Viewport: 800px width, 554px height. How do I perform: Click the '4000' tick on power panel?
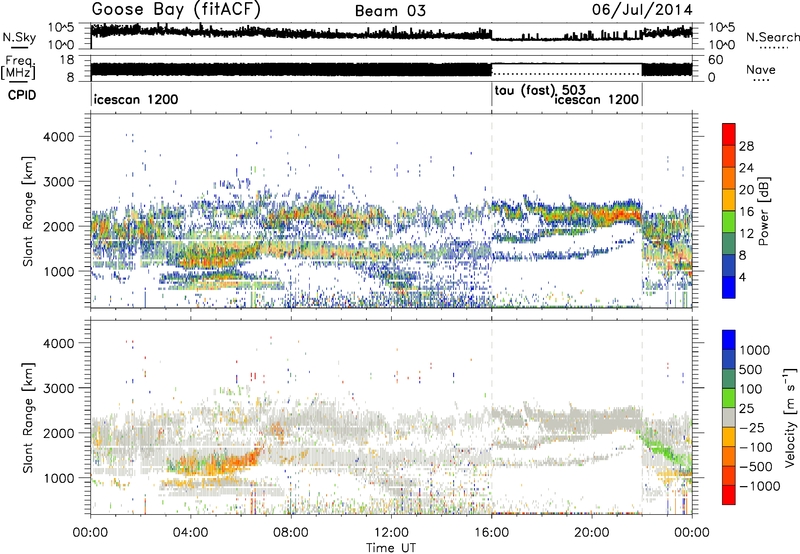click(59, 137)
